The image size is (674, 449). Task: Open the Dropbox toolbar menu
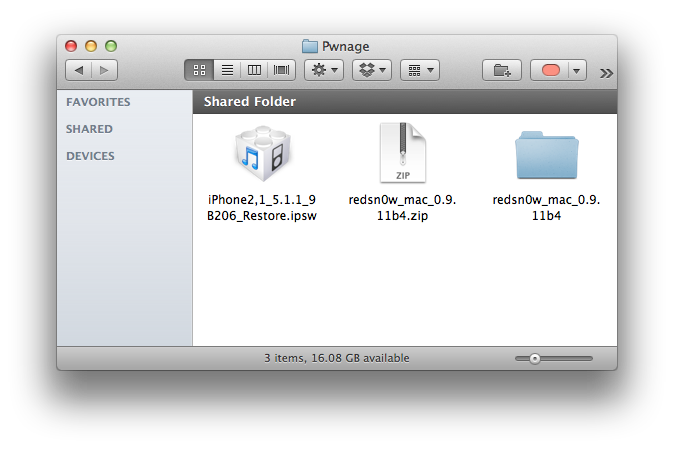point(371,70)
